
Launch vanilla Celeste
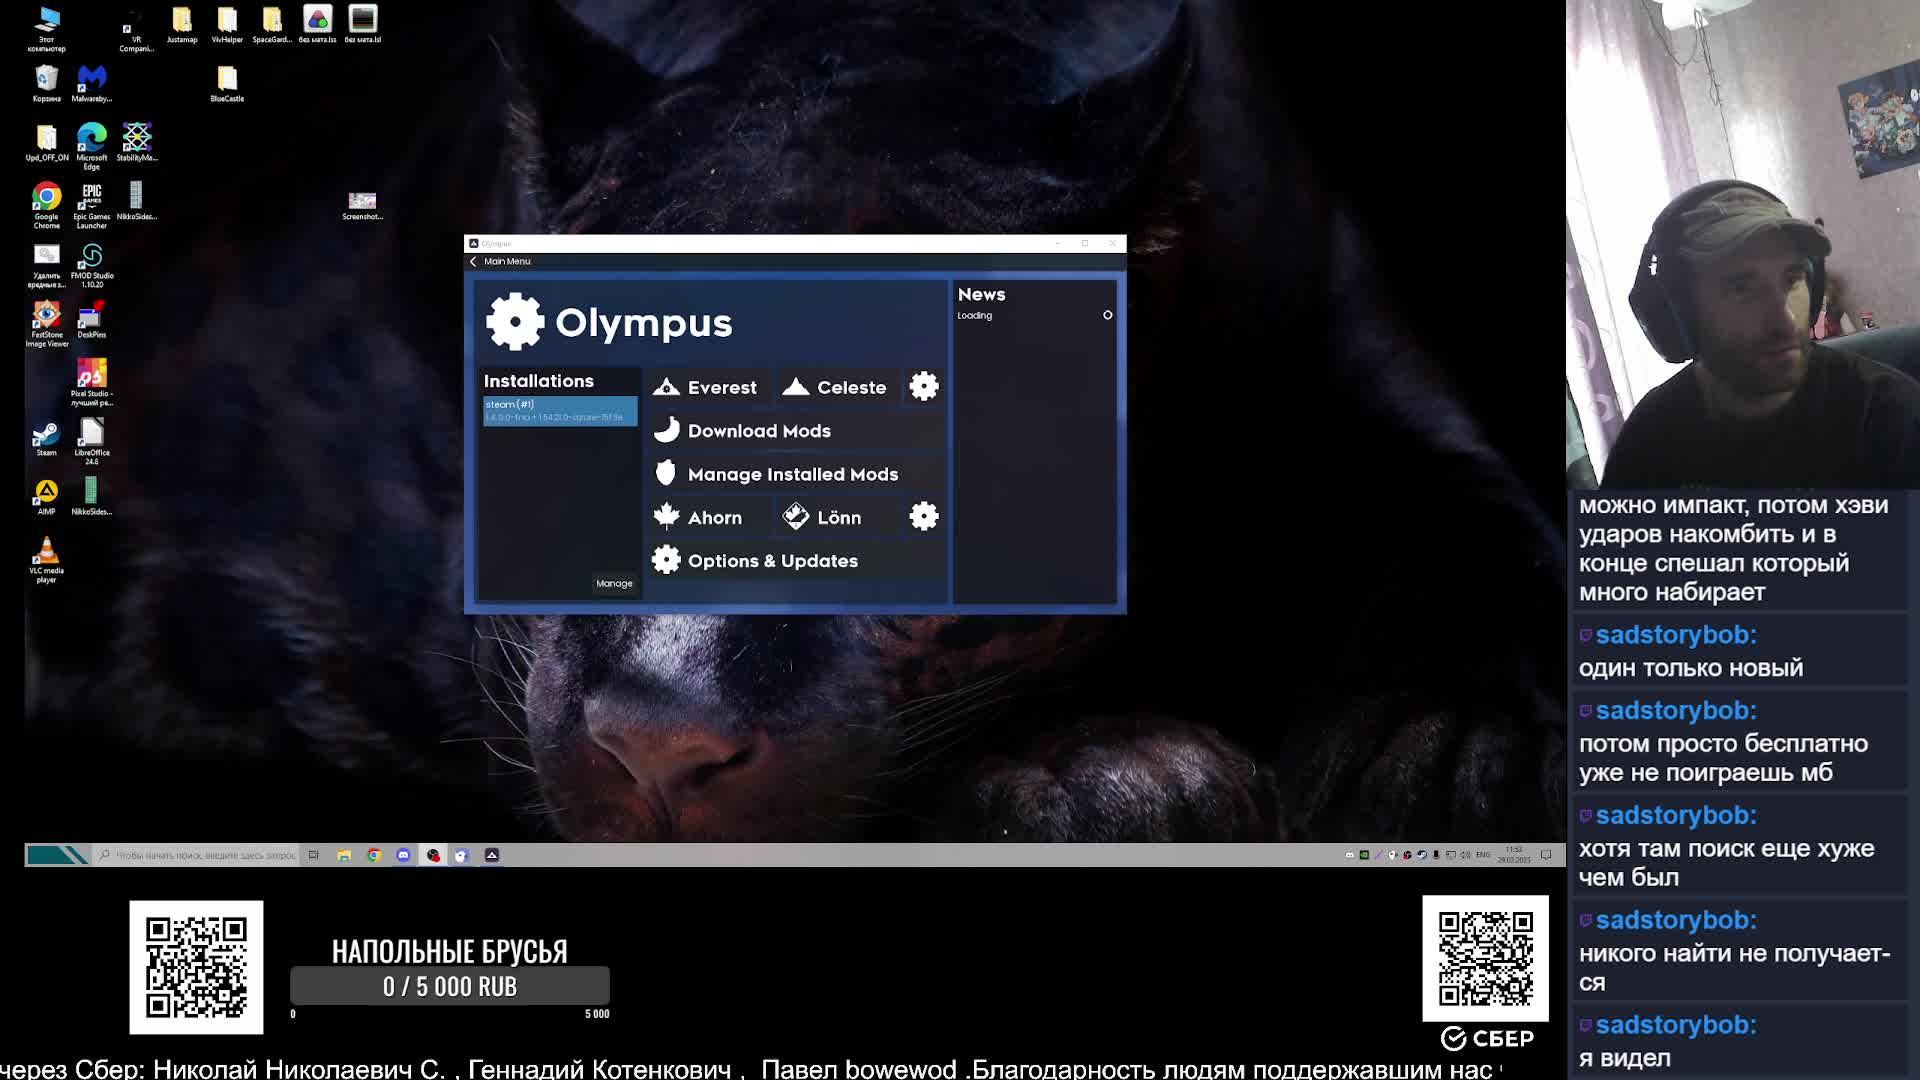[x=836, y=387]
